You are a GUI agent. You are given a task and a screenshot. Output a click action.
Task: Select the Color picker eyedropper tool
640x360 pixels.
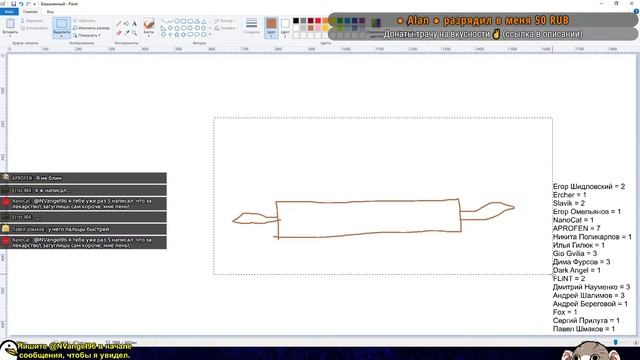(127, 33)
